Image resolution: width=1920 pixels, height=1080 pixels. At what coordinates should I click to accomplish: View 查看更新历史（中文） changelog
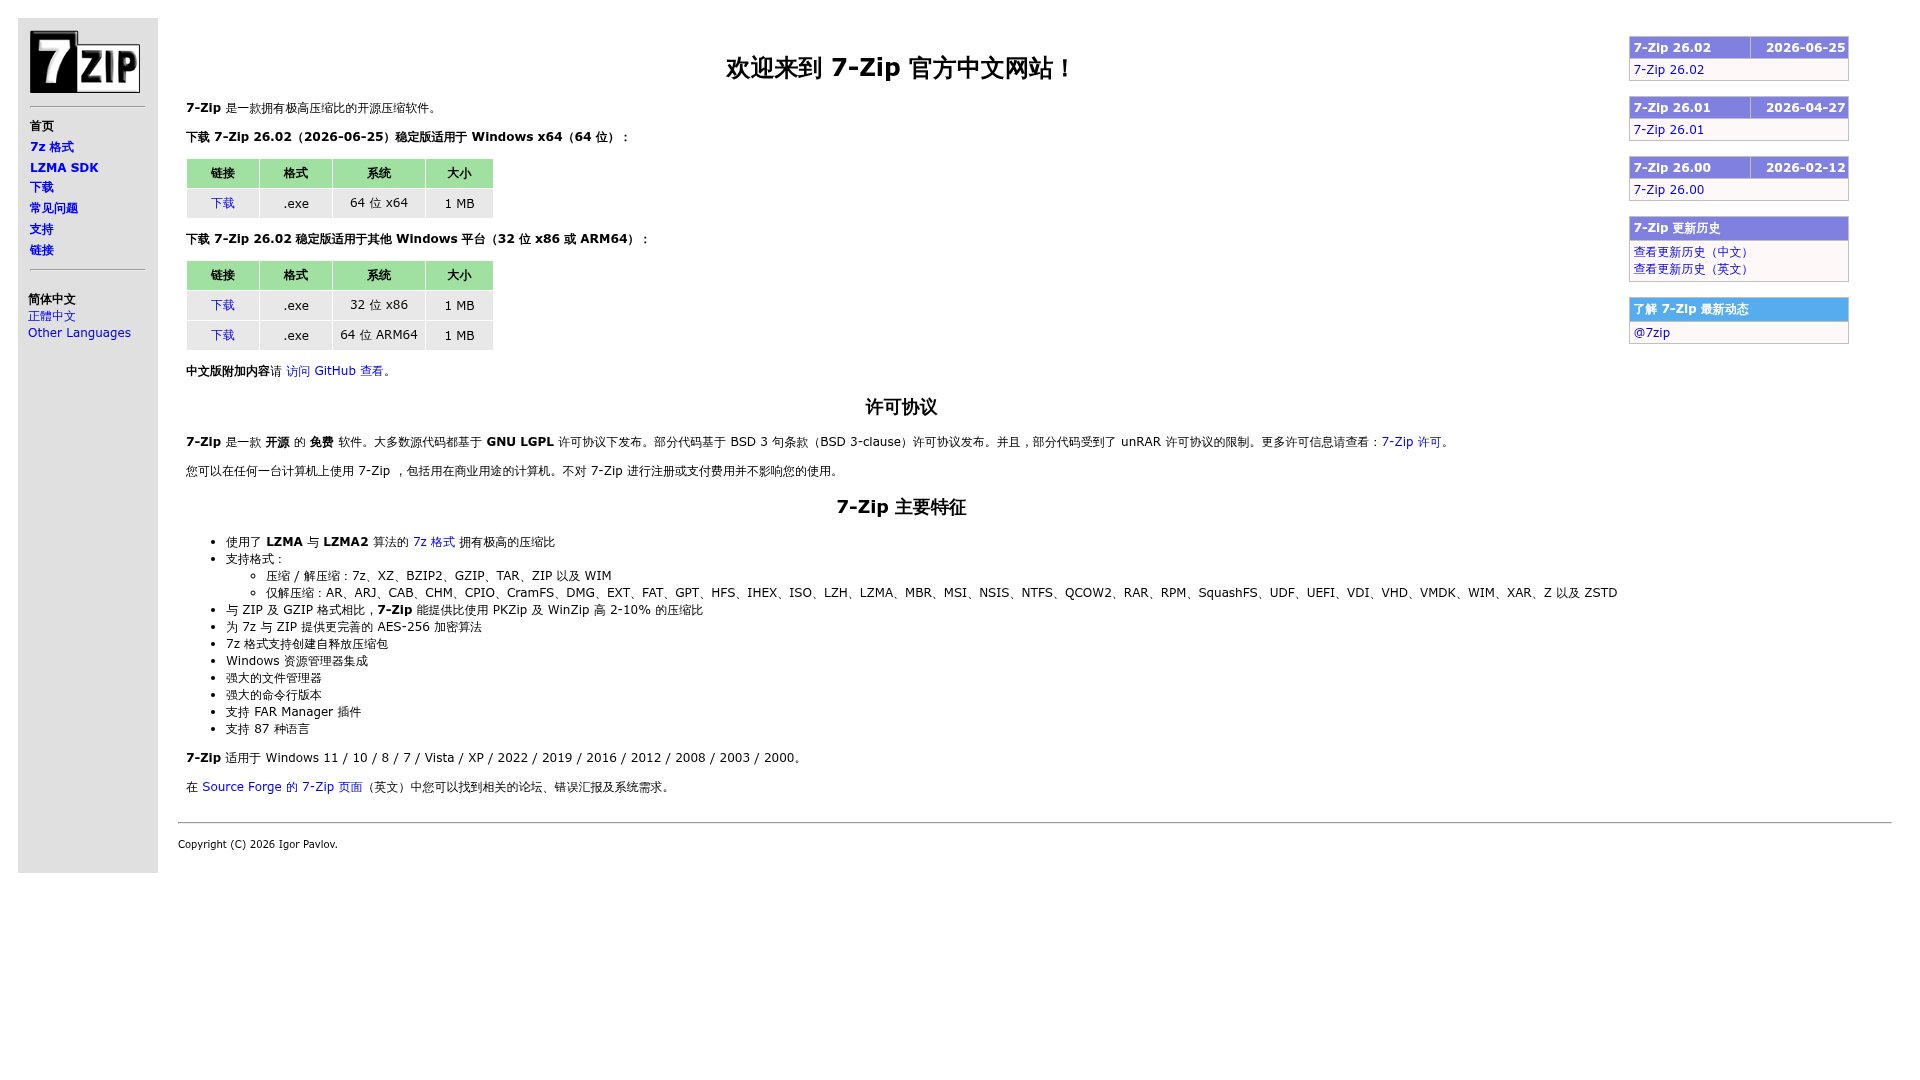(1693, 252)
